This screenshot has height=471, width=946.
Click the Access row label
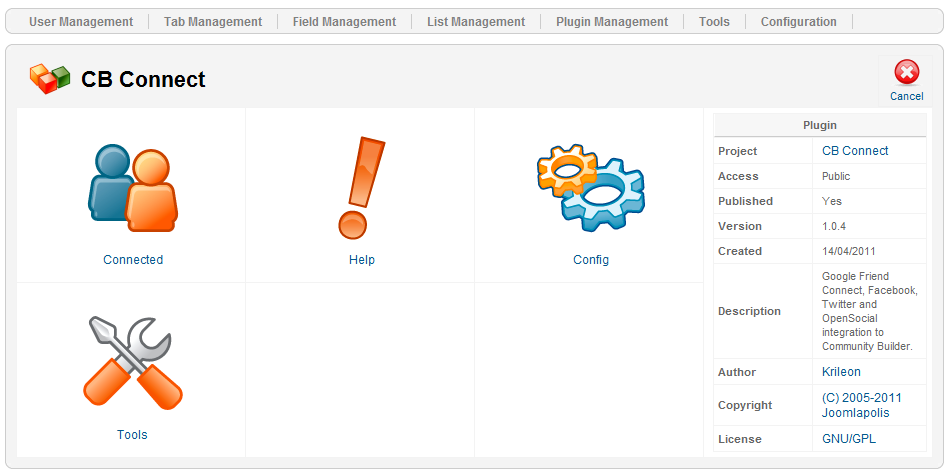738,177
